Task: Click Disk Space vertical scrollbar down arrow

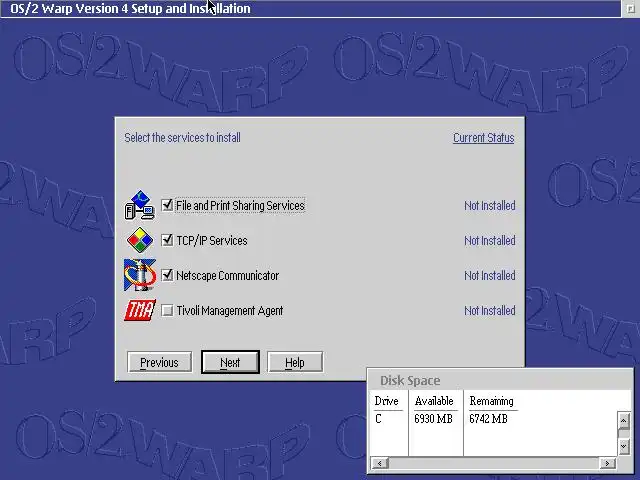Action: coord(624,447)
